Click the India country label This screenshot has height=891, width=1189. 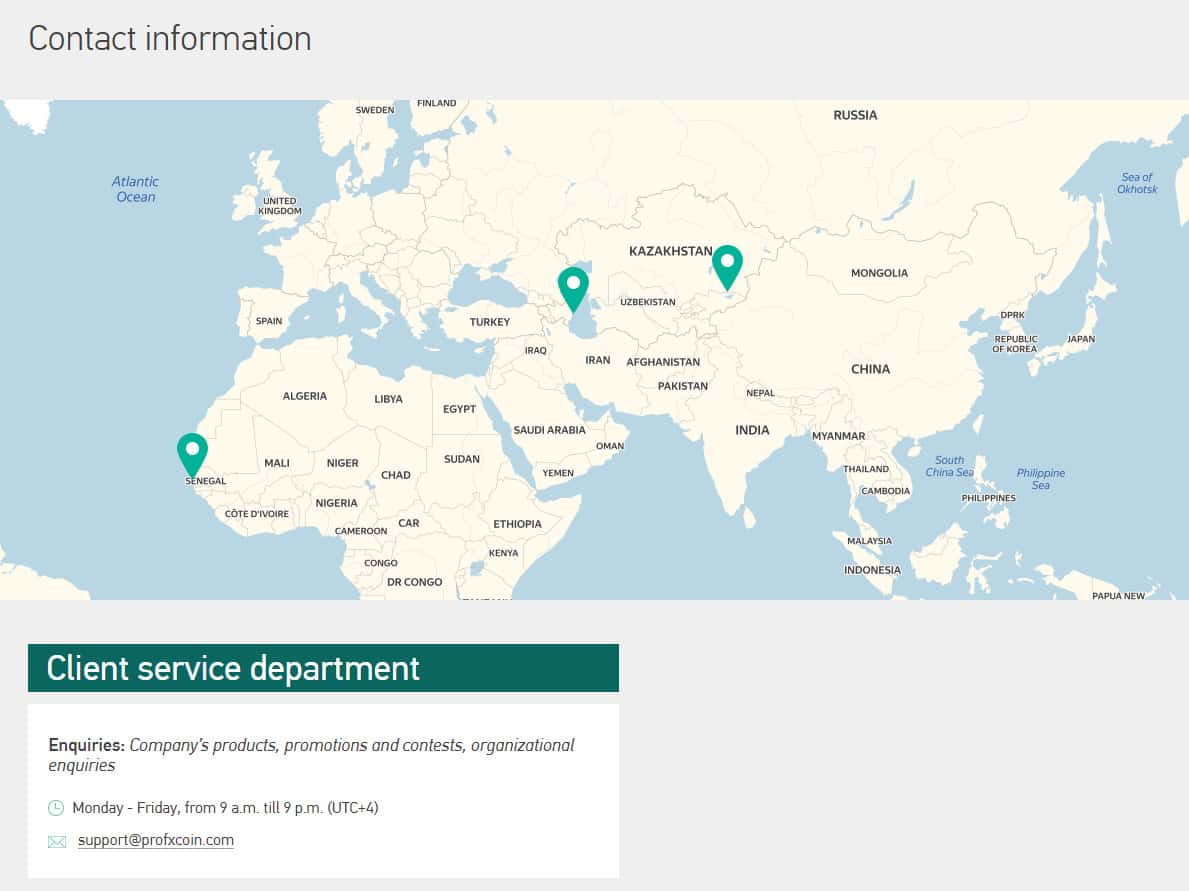click(752, 430)
